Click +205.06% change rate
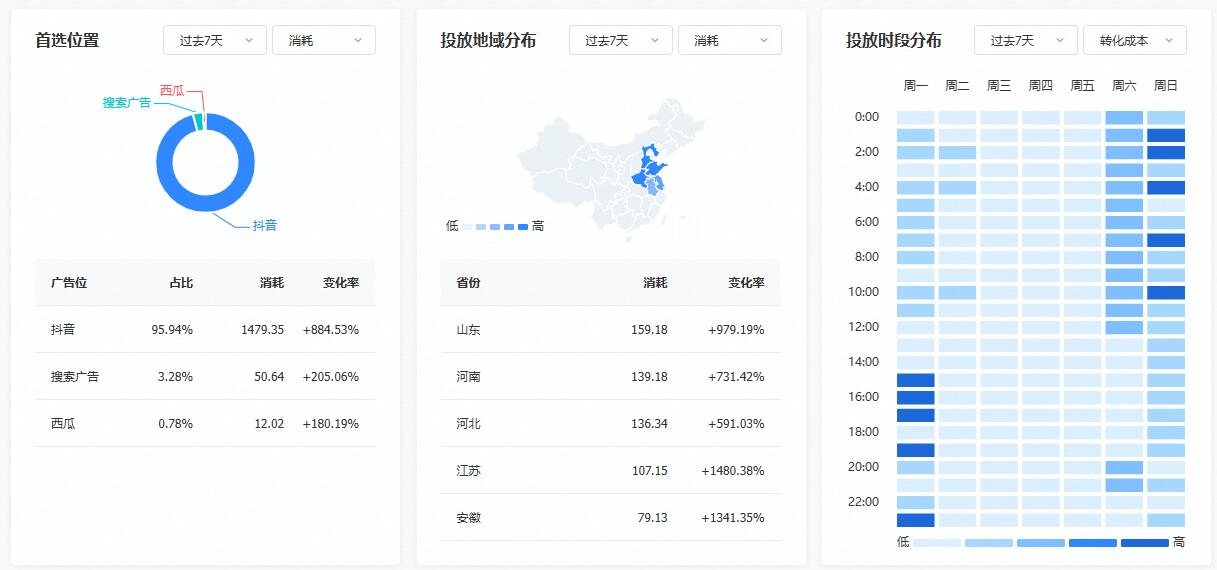Viewport: 1217px width, 570px height. [x=331, y=376]
